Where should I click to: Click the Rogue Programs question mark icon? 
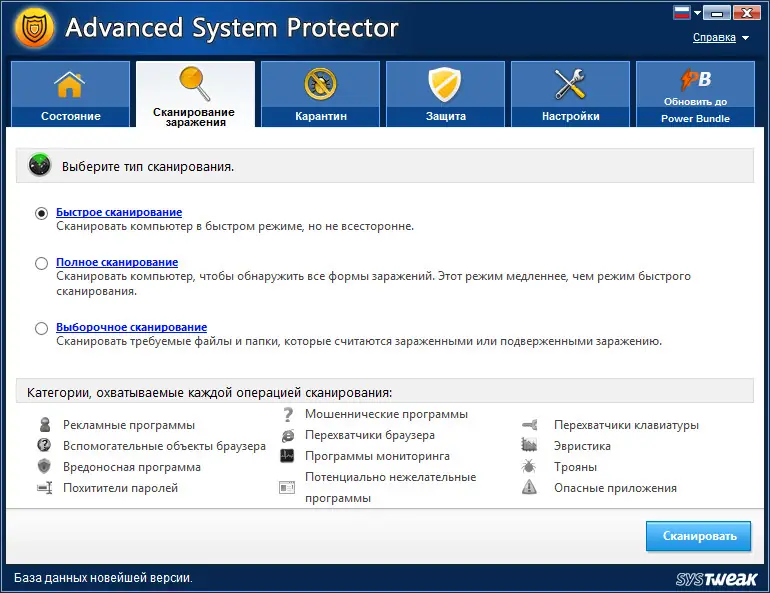point(288,414)
